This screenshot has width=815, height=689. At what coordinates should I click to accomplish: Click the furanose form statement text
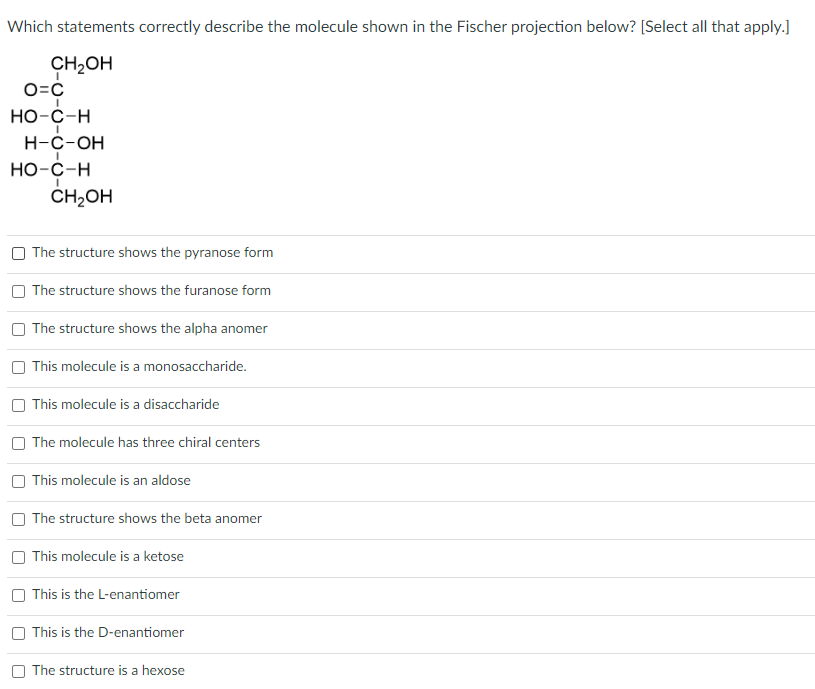click(151, 291)
